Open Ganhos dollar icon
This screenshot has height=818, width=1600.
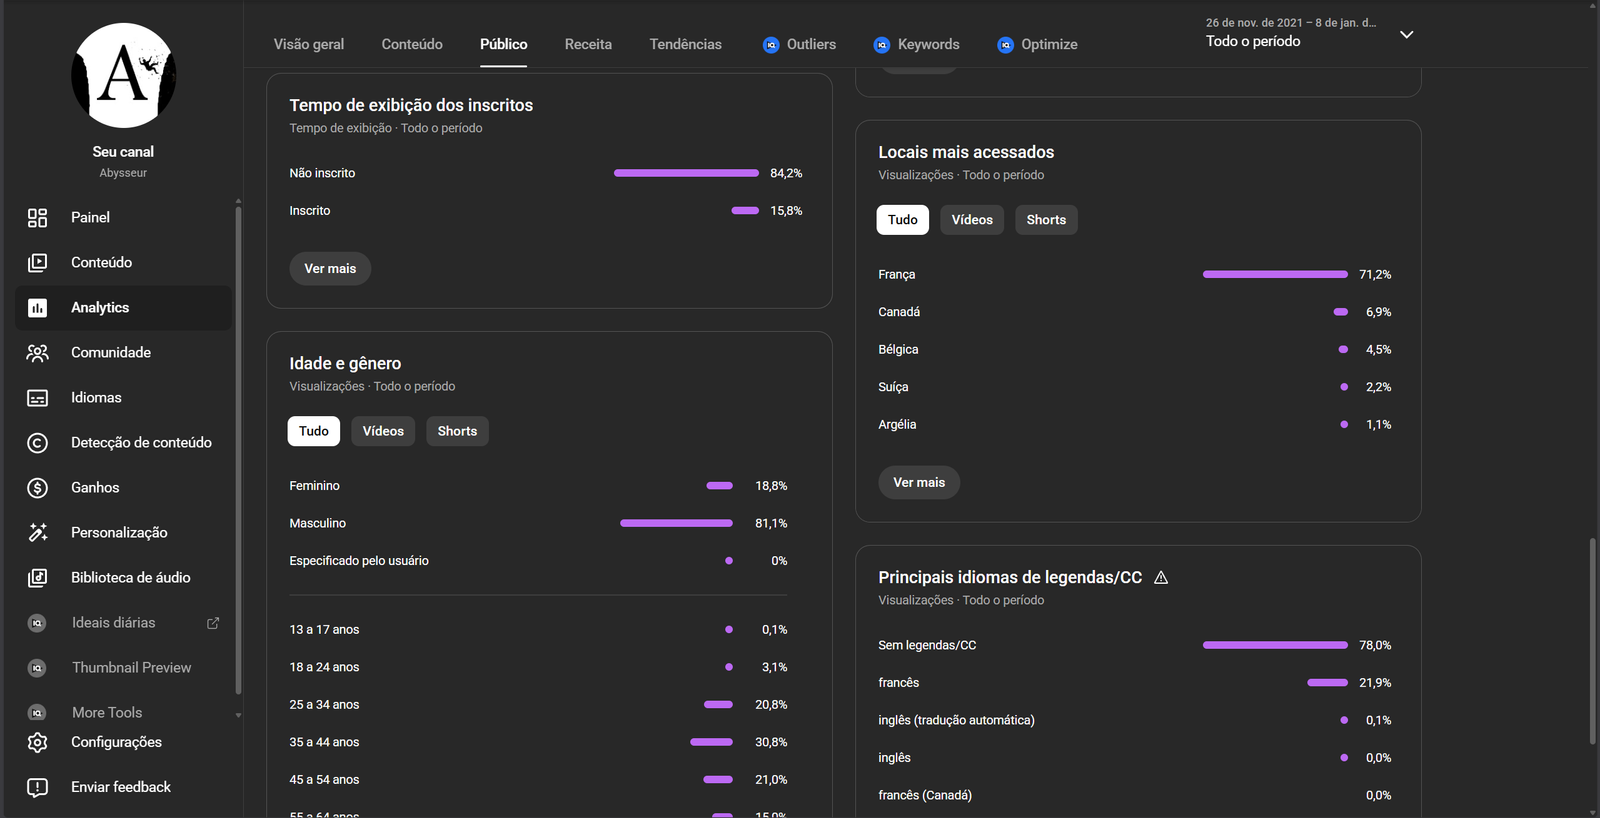(37, 488)
